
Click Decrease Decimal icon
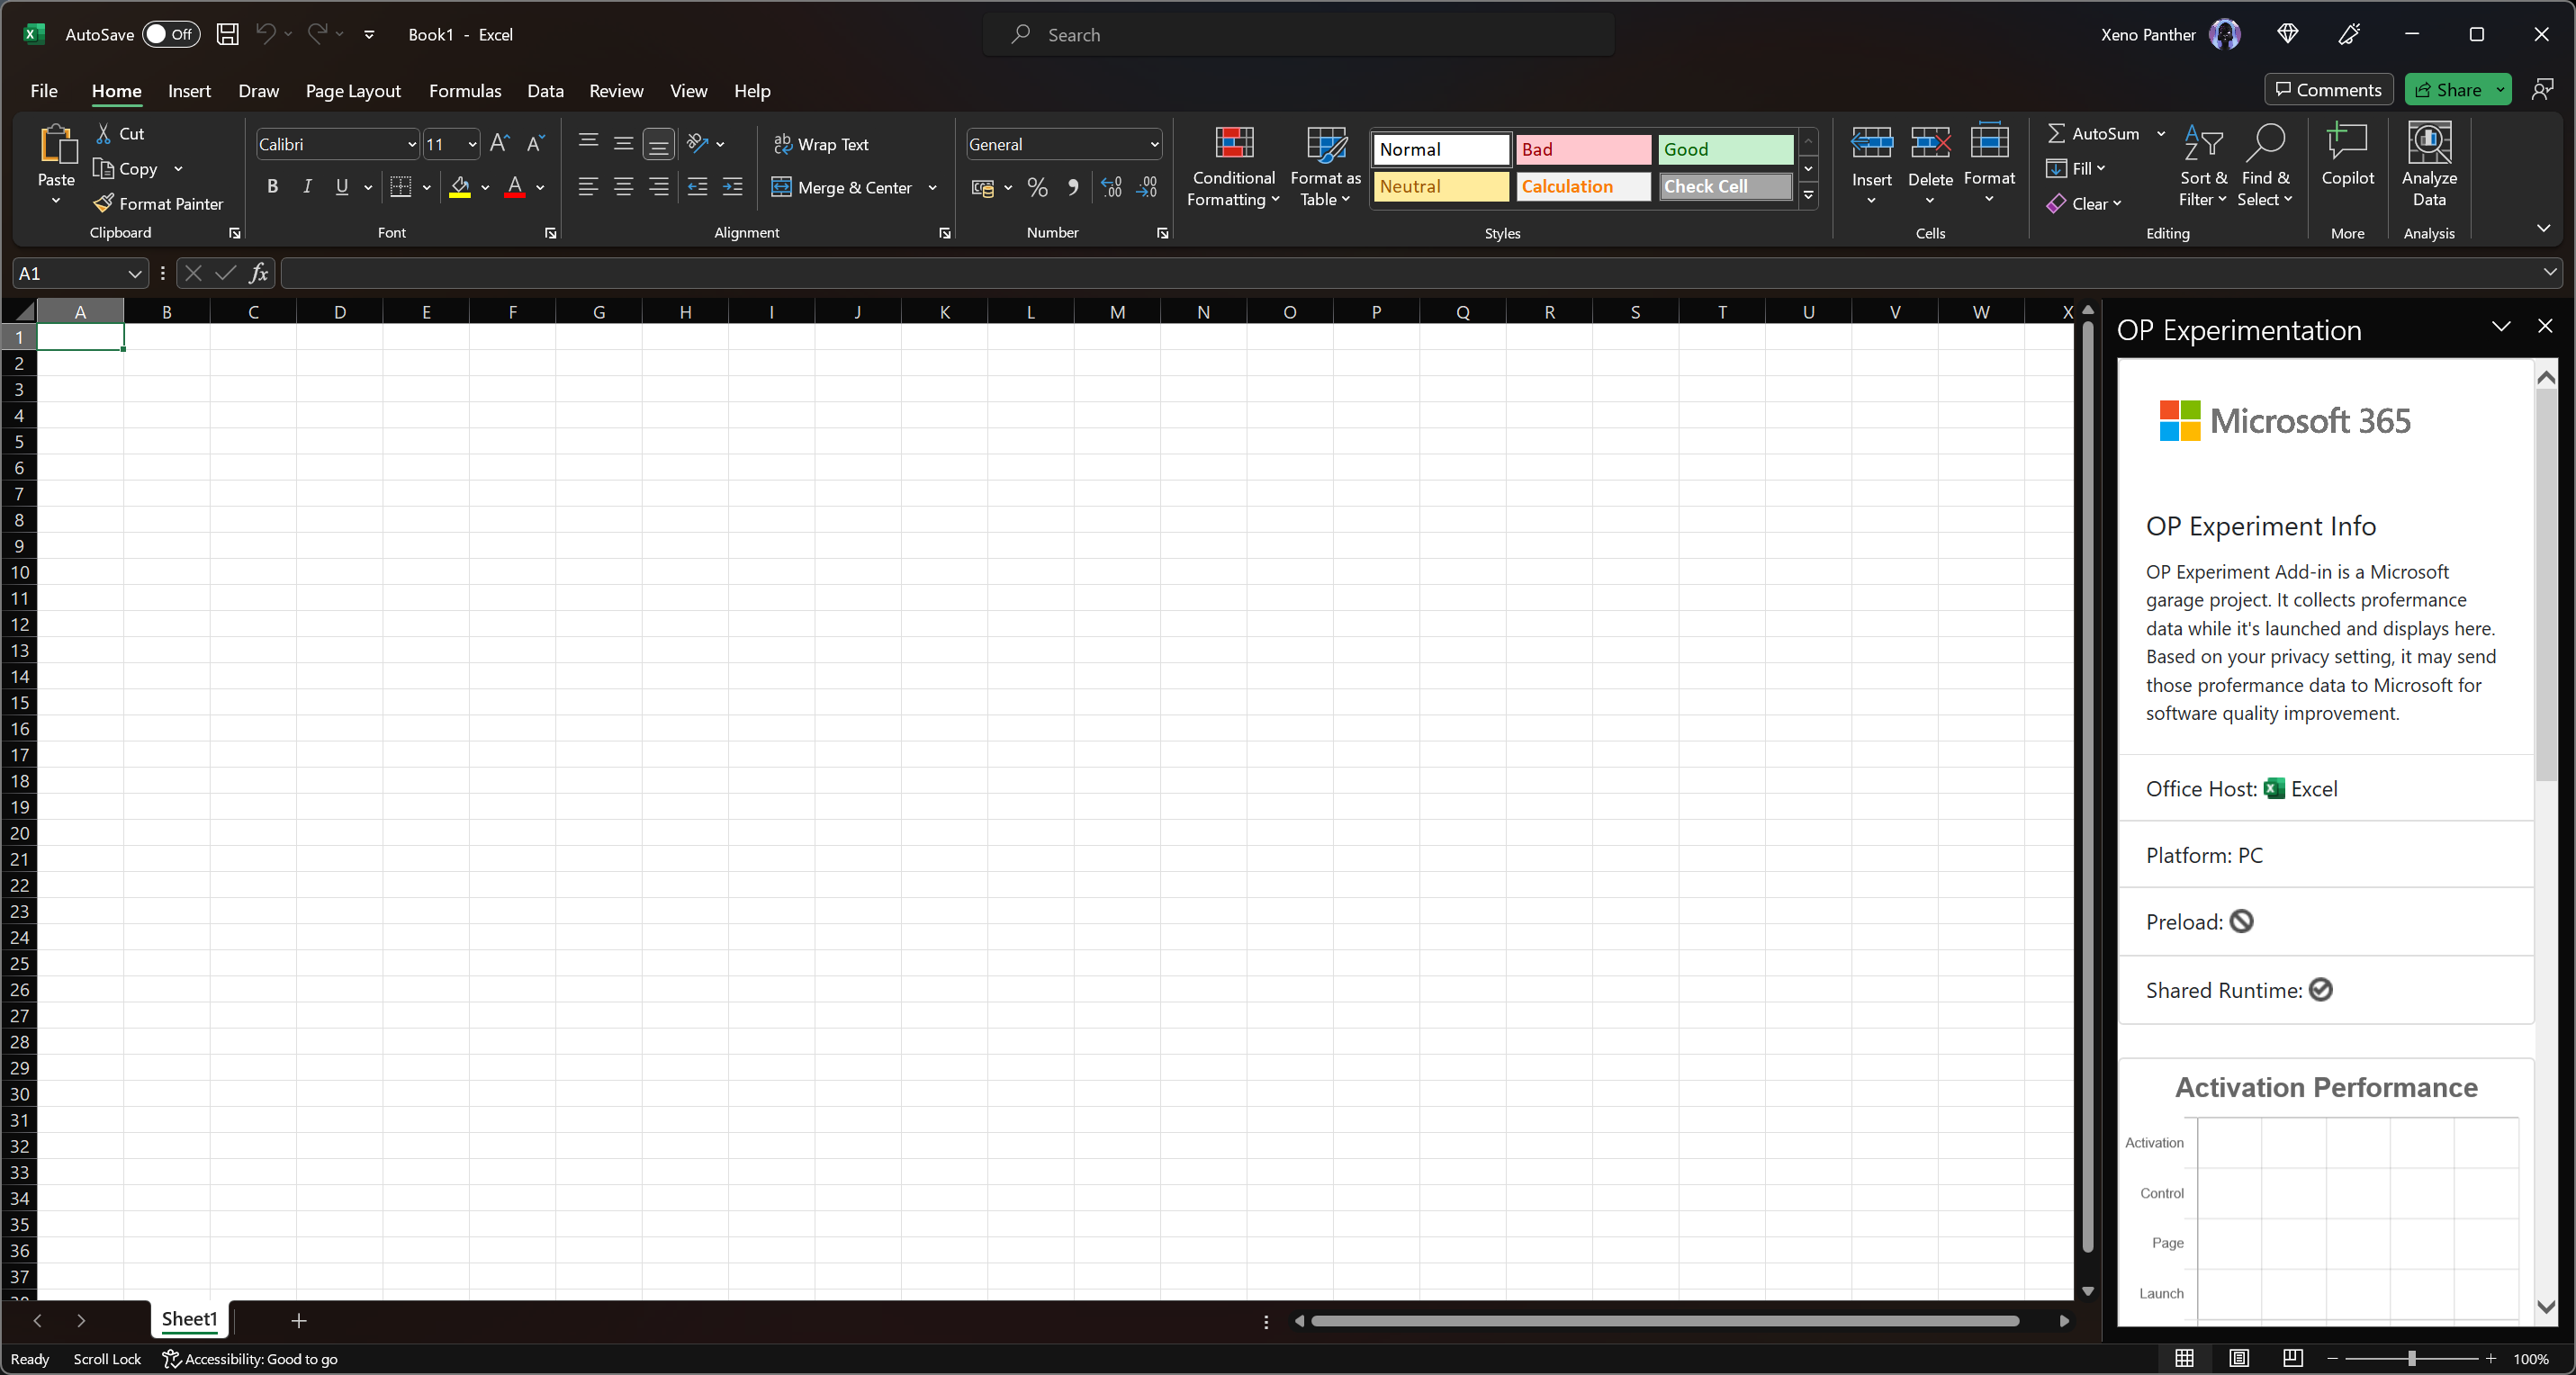coord(1147,187)
